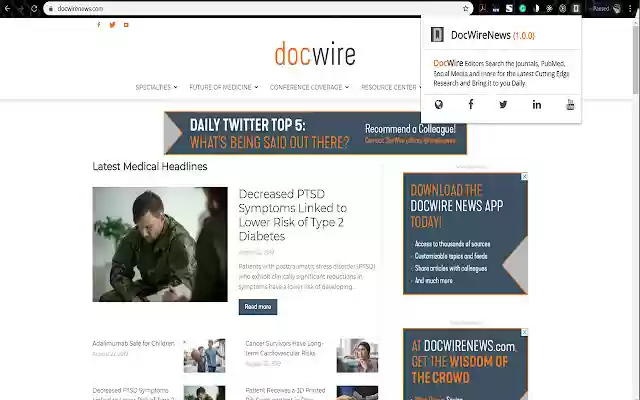Bookmark this page with the star icon
Image resolution: width=640 pixels, height=400 pixels.
466,9
